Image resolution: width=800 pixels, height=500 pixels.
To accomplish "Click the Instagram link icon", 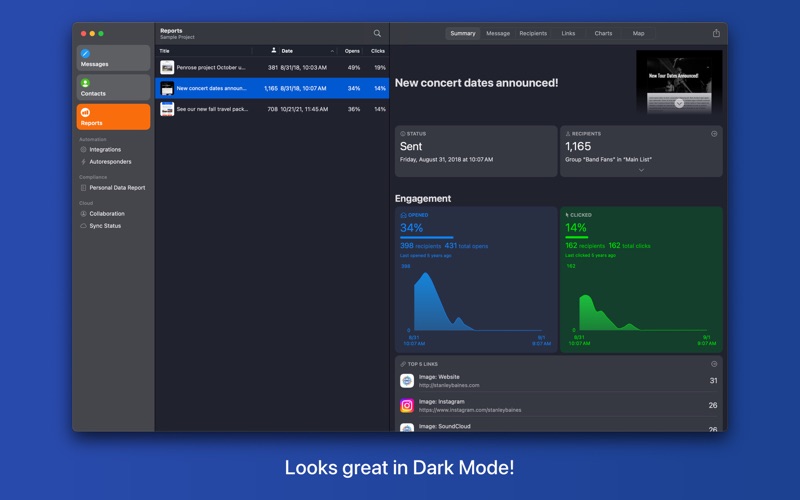I will tap(407, 405).
